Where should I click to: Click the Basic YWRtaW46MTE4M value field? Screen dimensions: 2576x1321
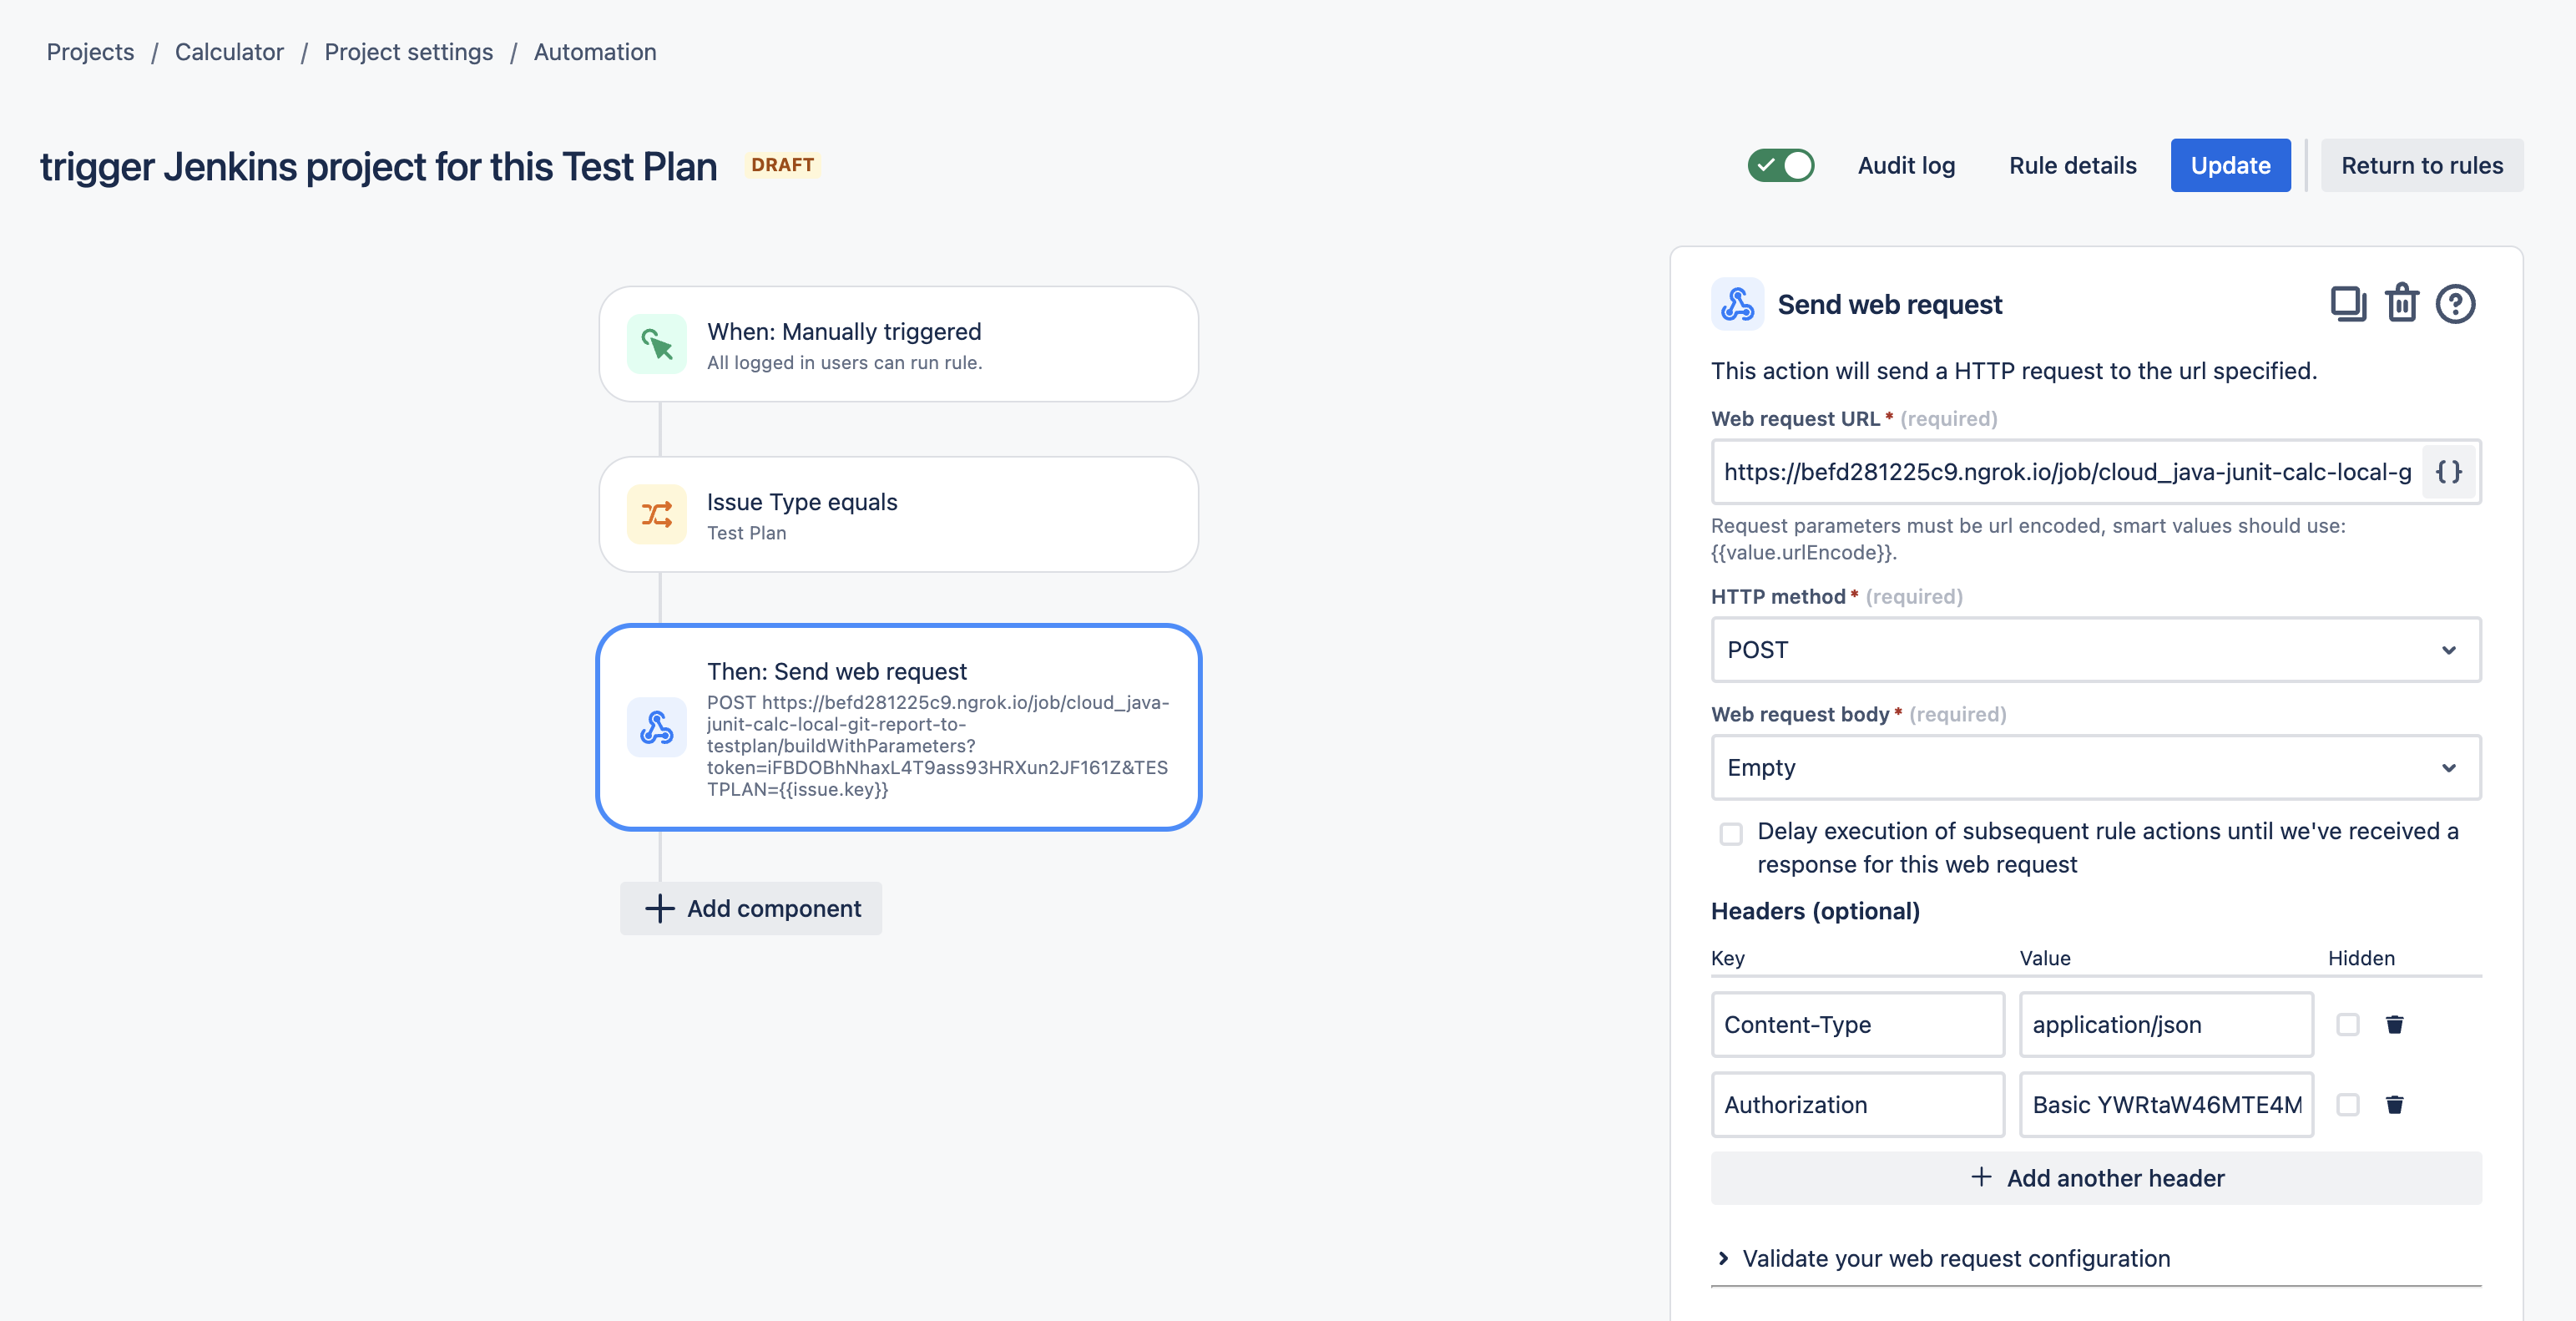2166,1104
